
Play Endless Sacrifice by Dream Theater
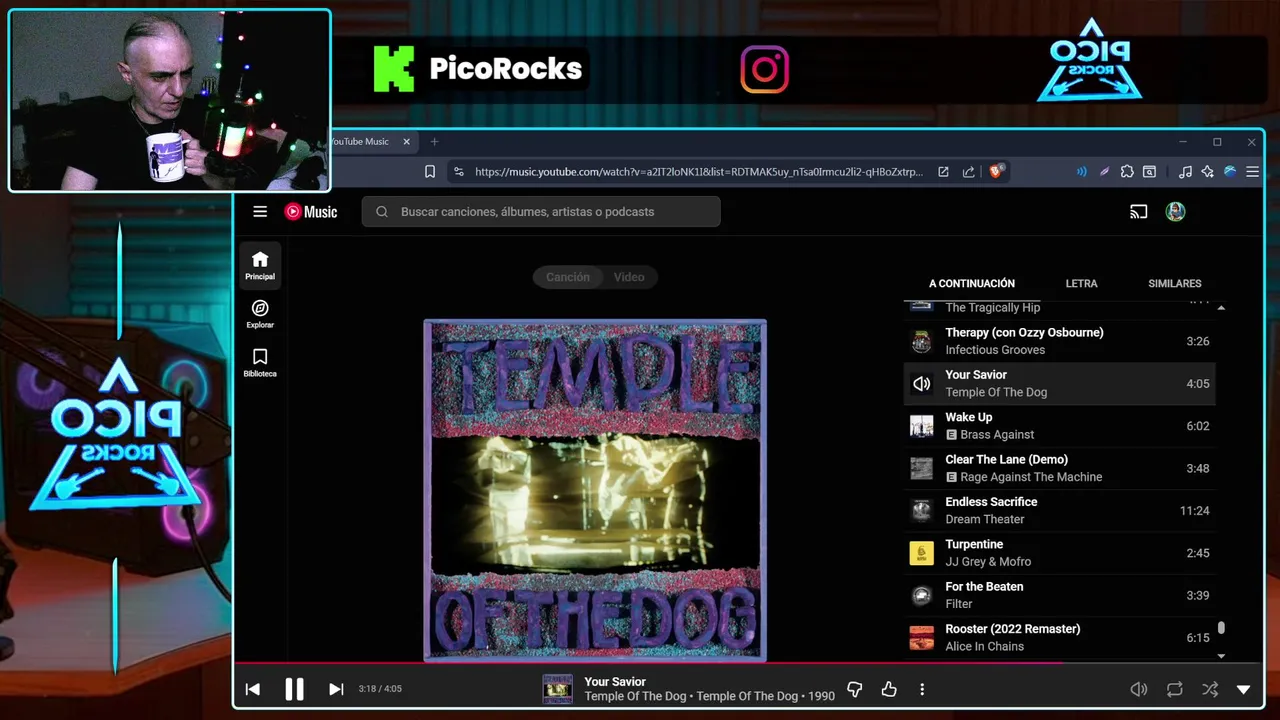[x=1060, y=511]
